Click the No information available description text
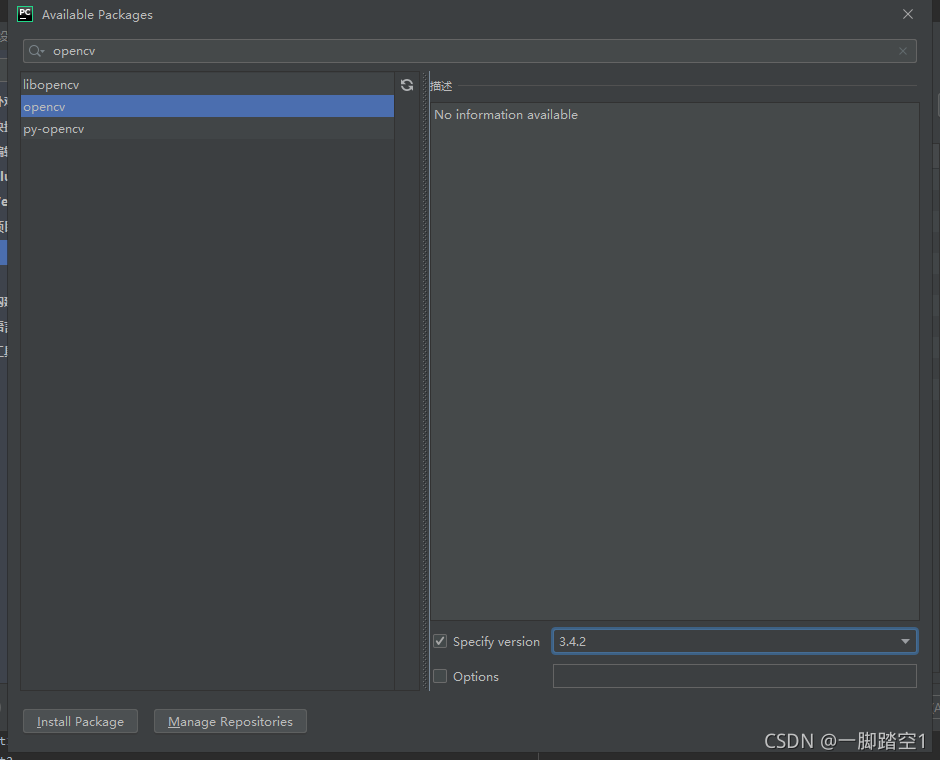 point(506,114)
